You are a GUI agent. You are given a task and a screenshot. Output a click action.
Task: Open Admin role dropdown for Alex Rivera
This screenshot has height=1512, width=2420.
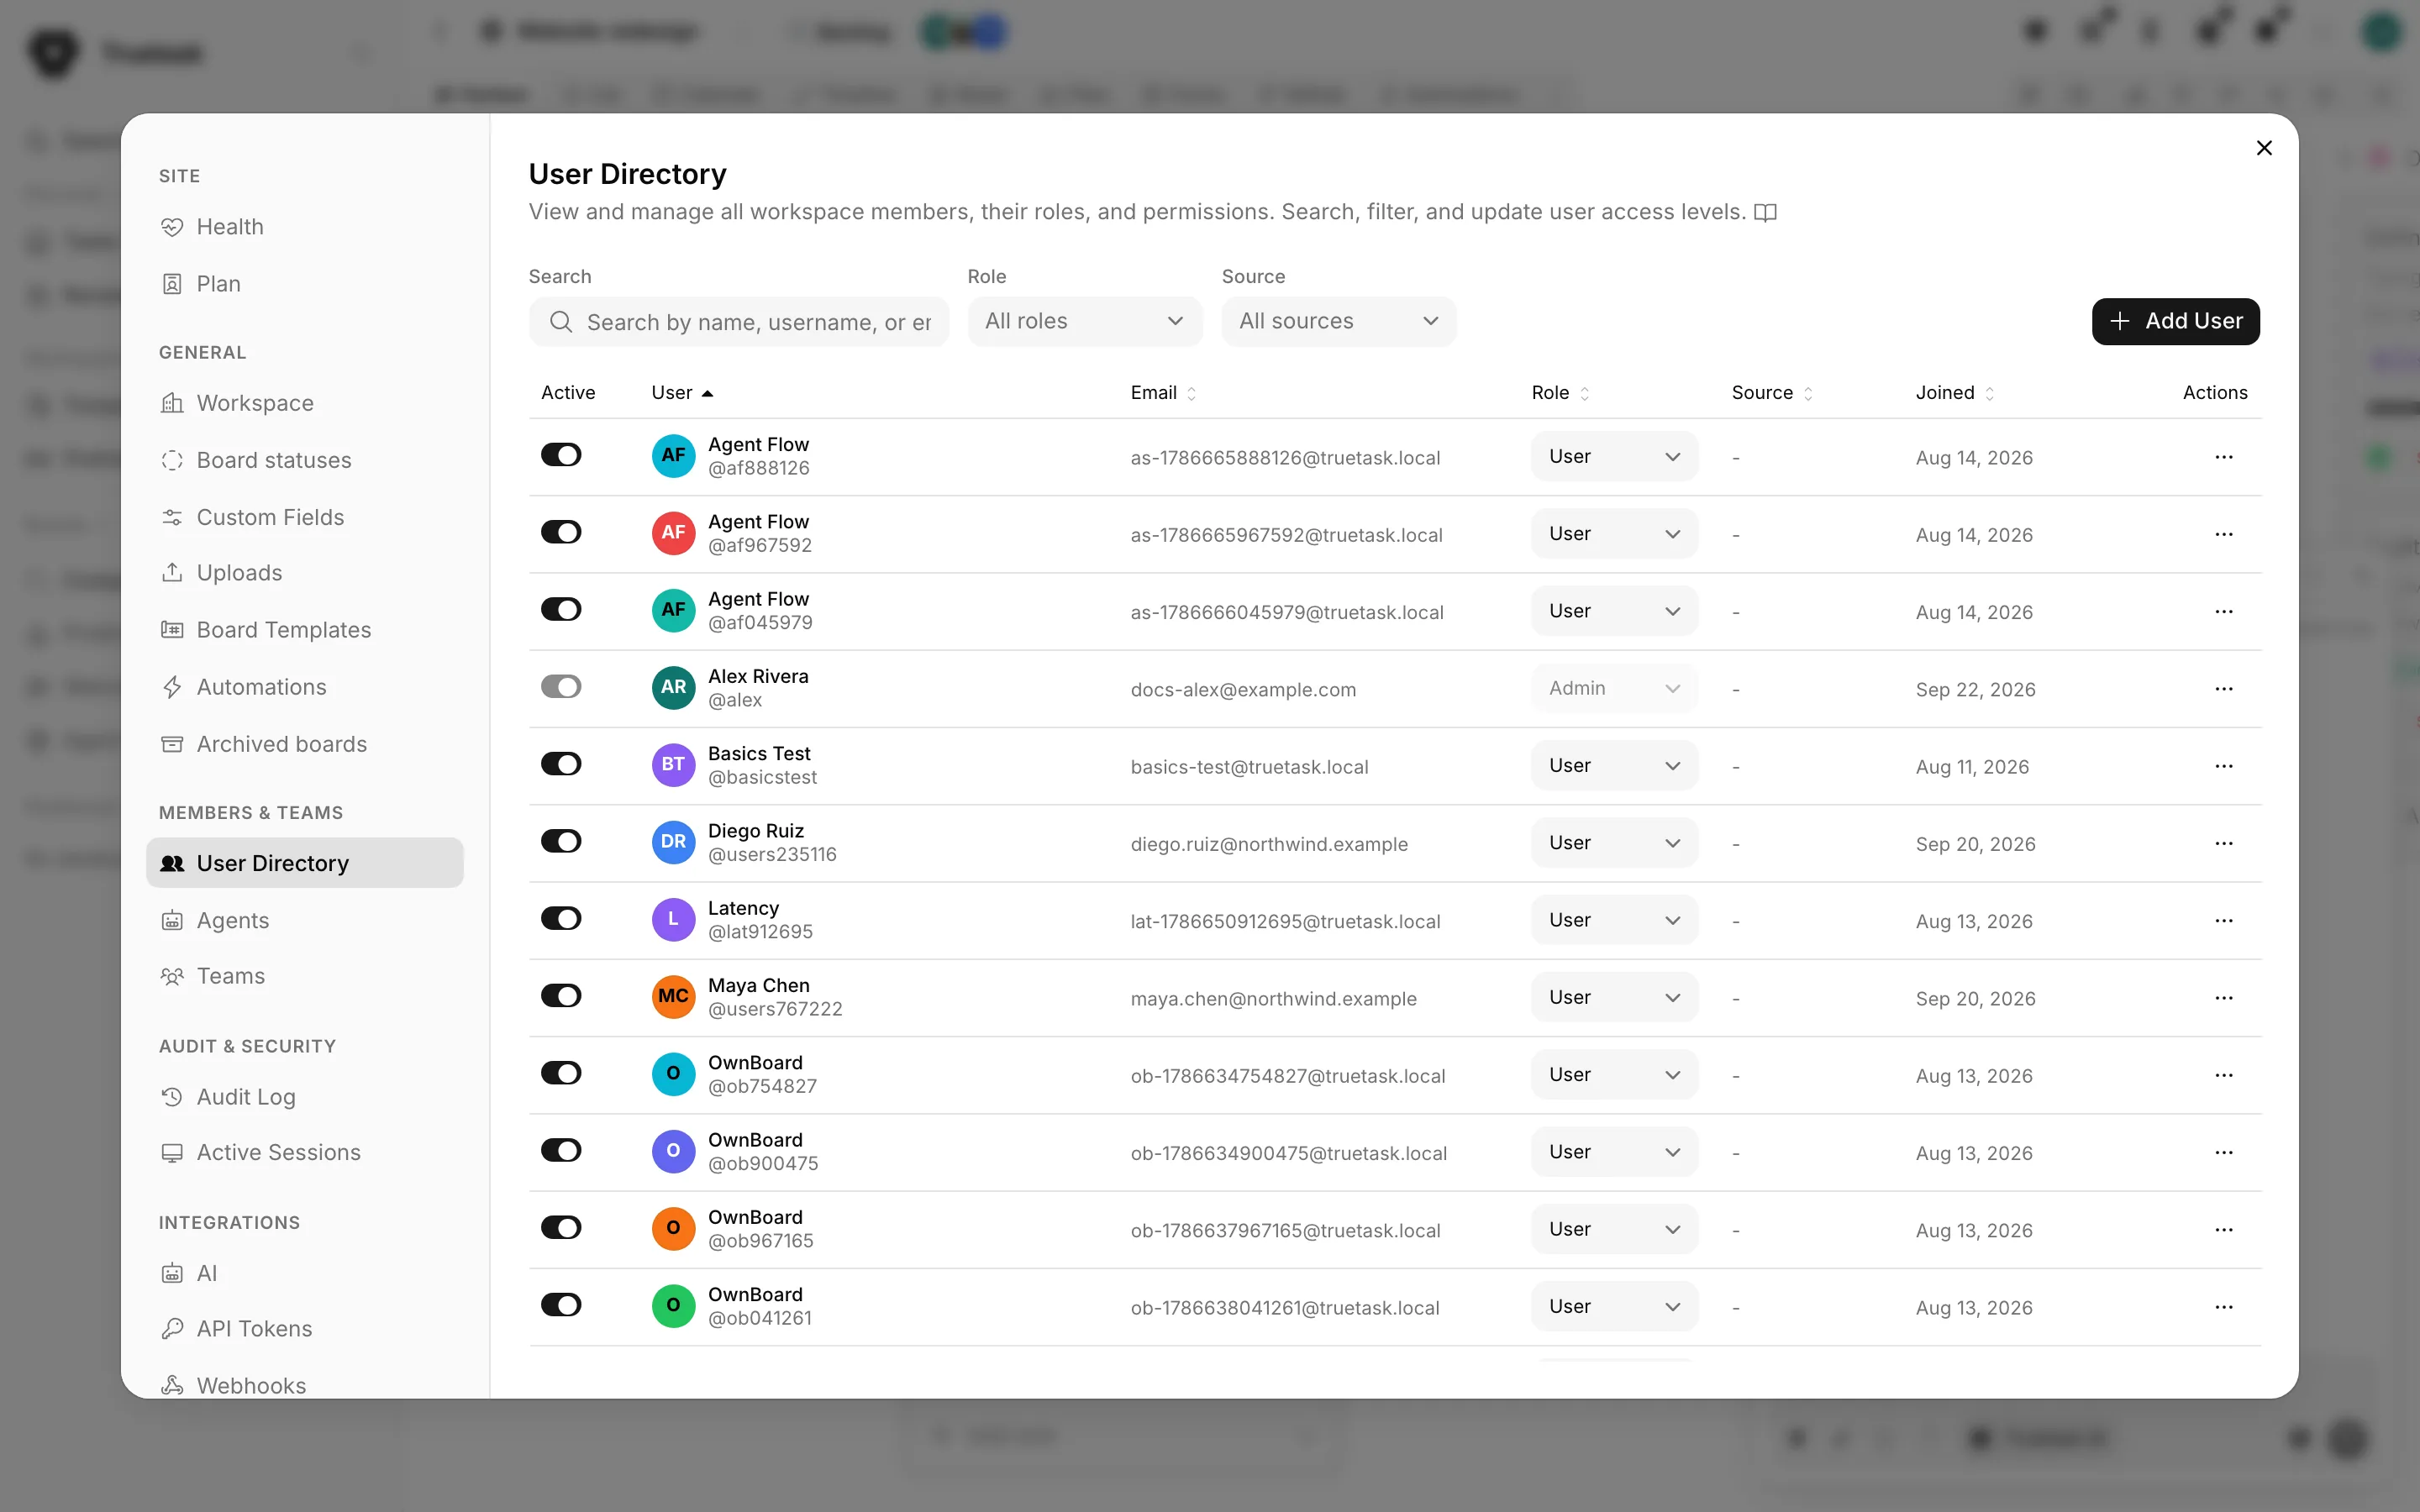tap(1614, 688)
